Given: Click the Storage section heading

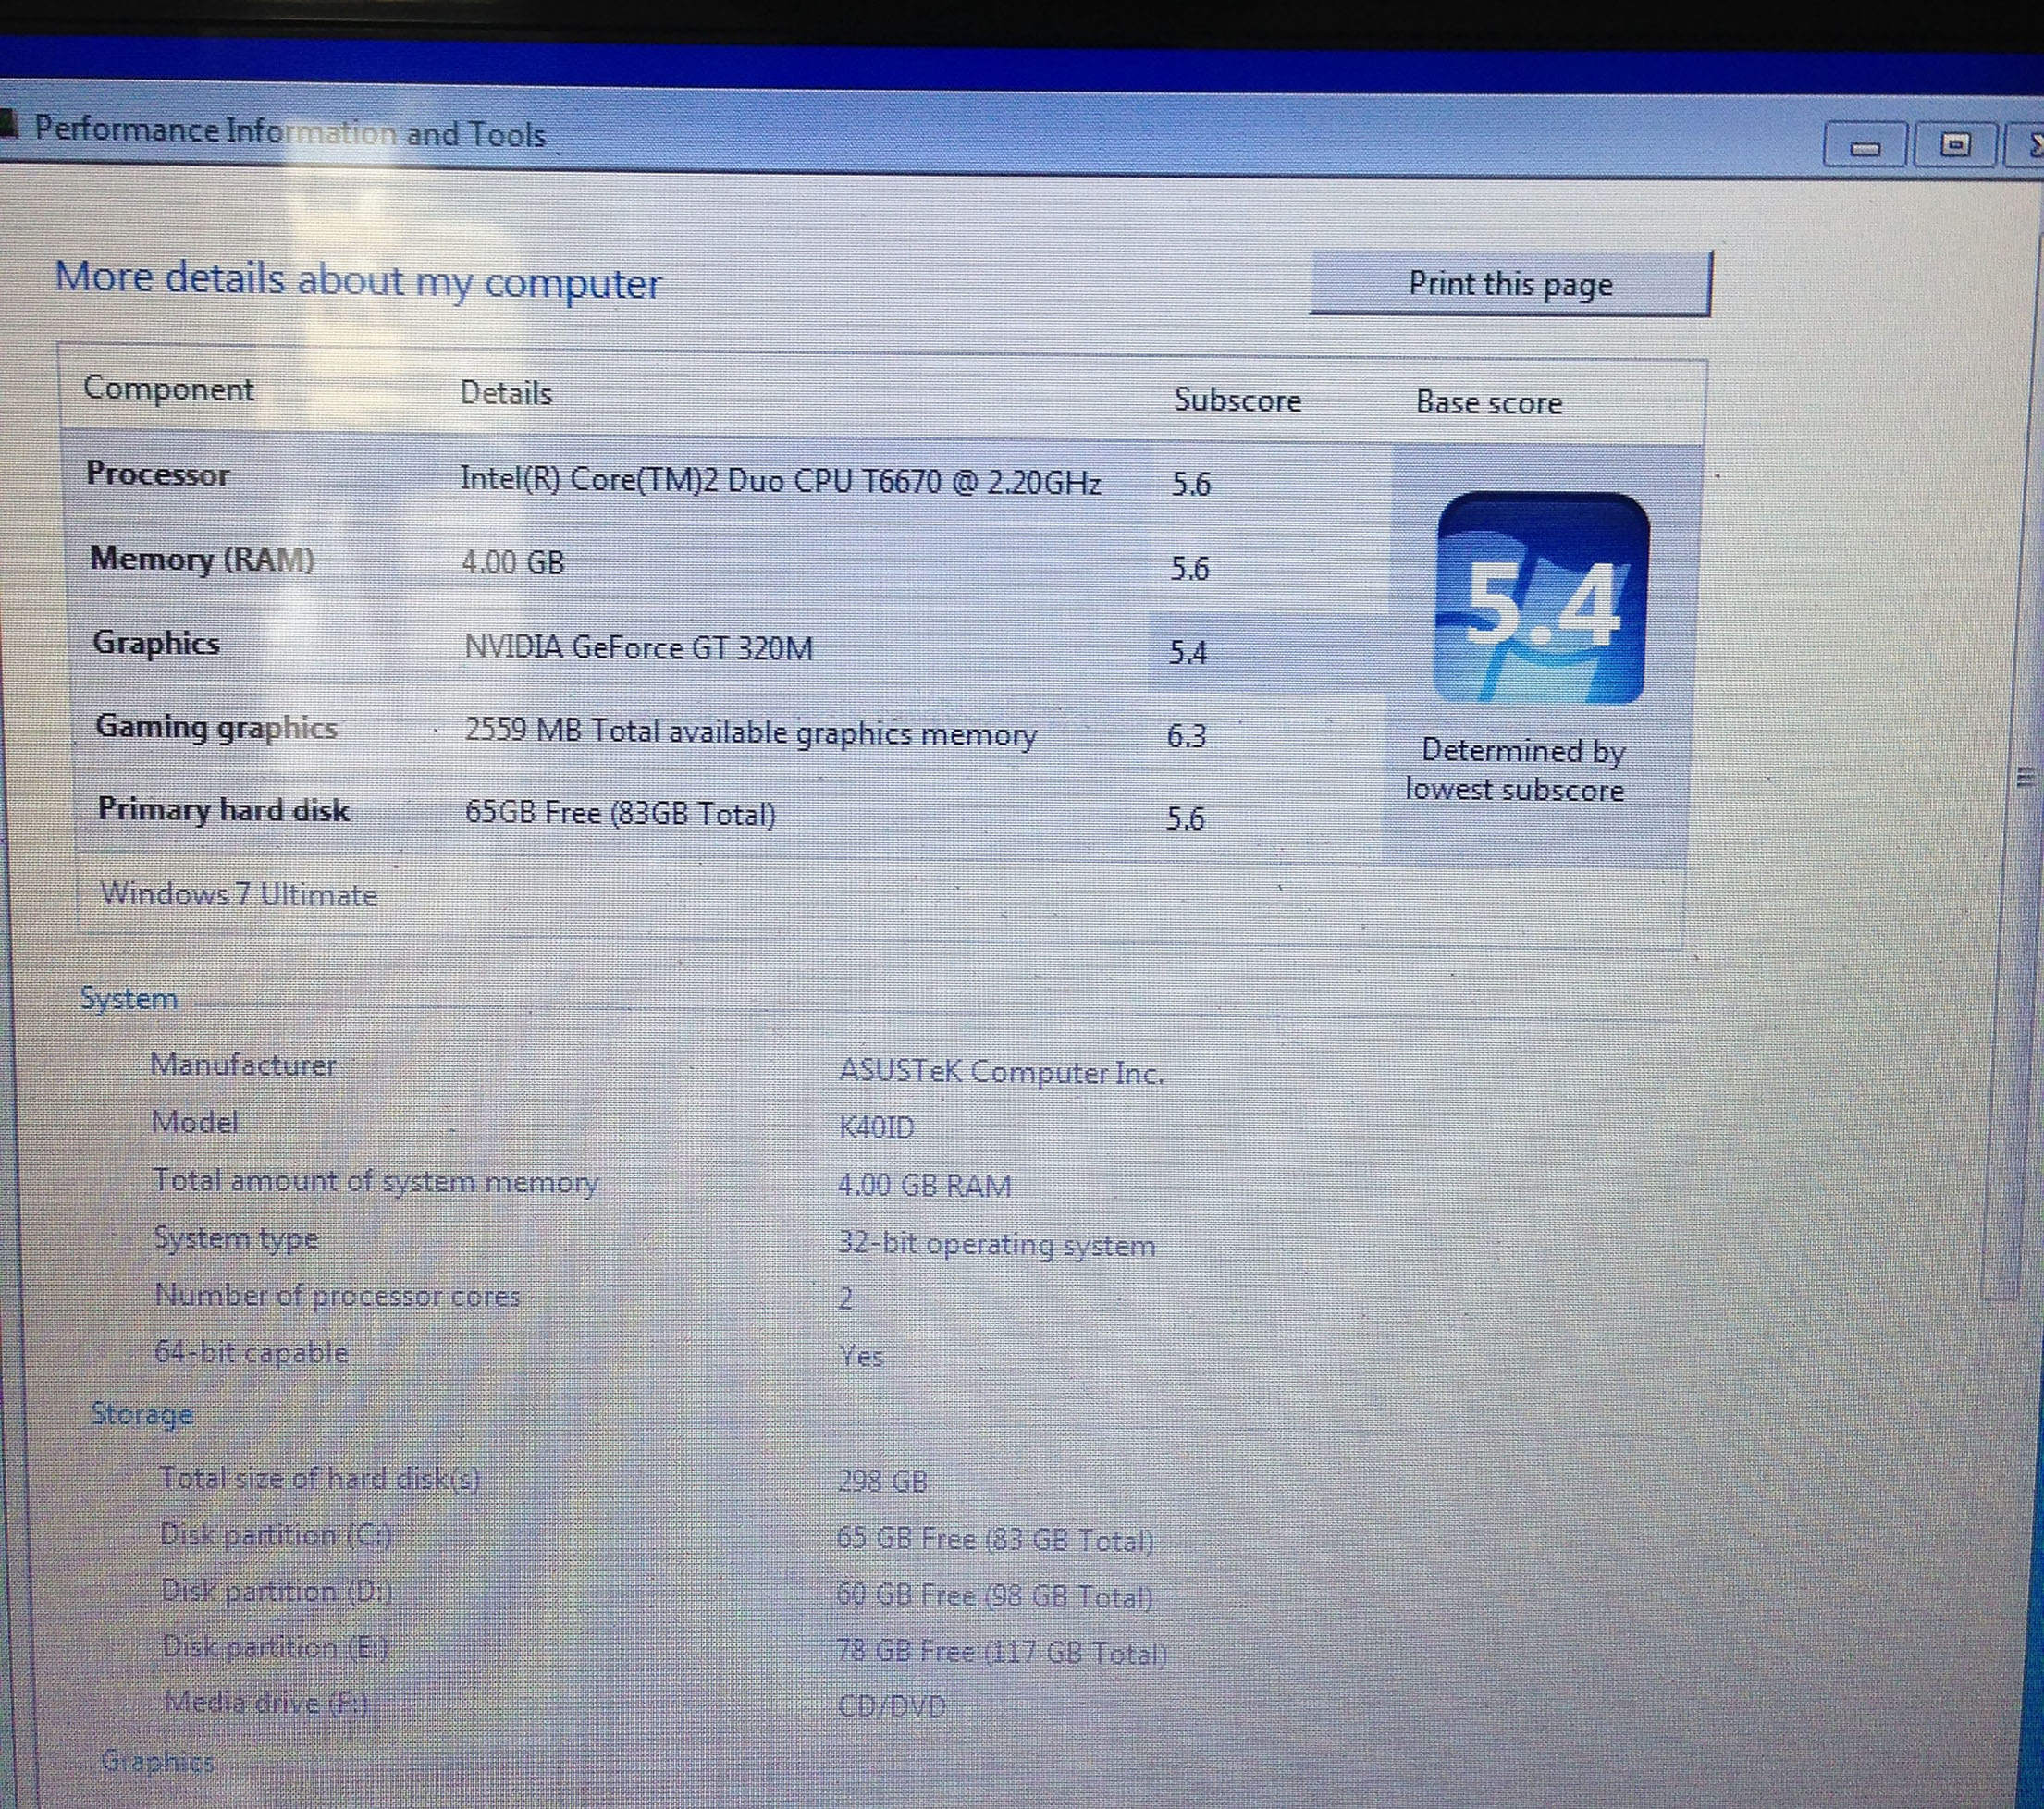Looking at the screenshot, I should [142, 1414].
